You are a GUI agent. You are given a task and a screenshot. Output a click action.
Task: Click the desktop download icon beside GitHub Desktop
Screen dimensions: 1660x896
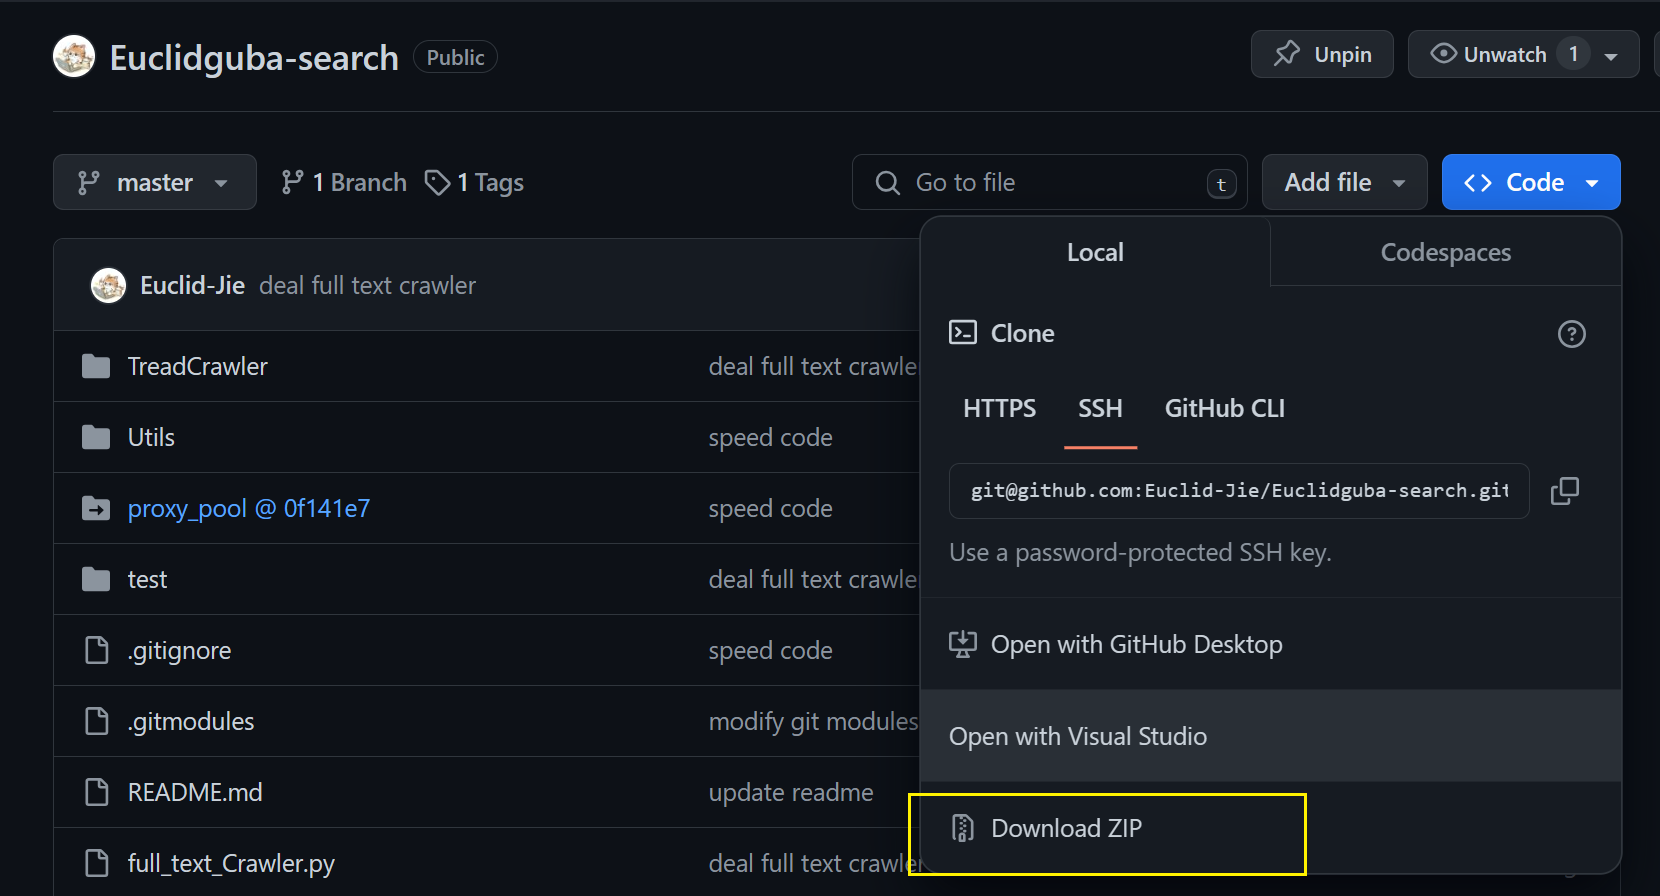point(963,644)
